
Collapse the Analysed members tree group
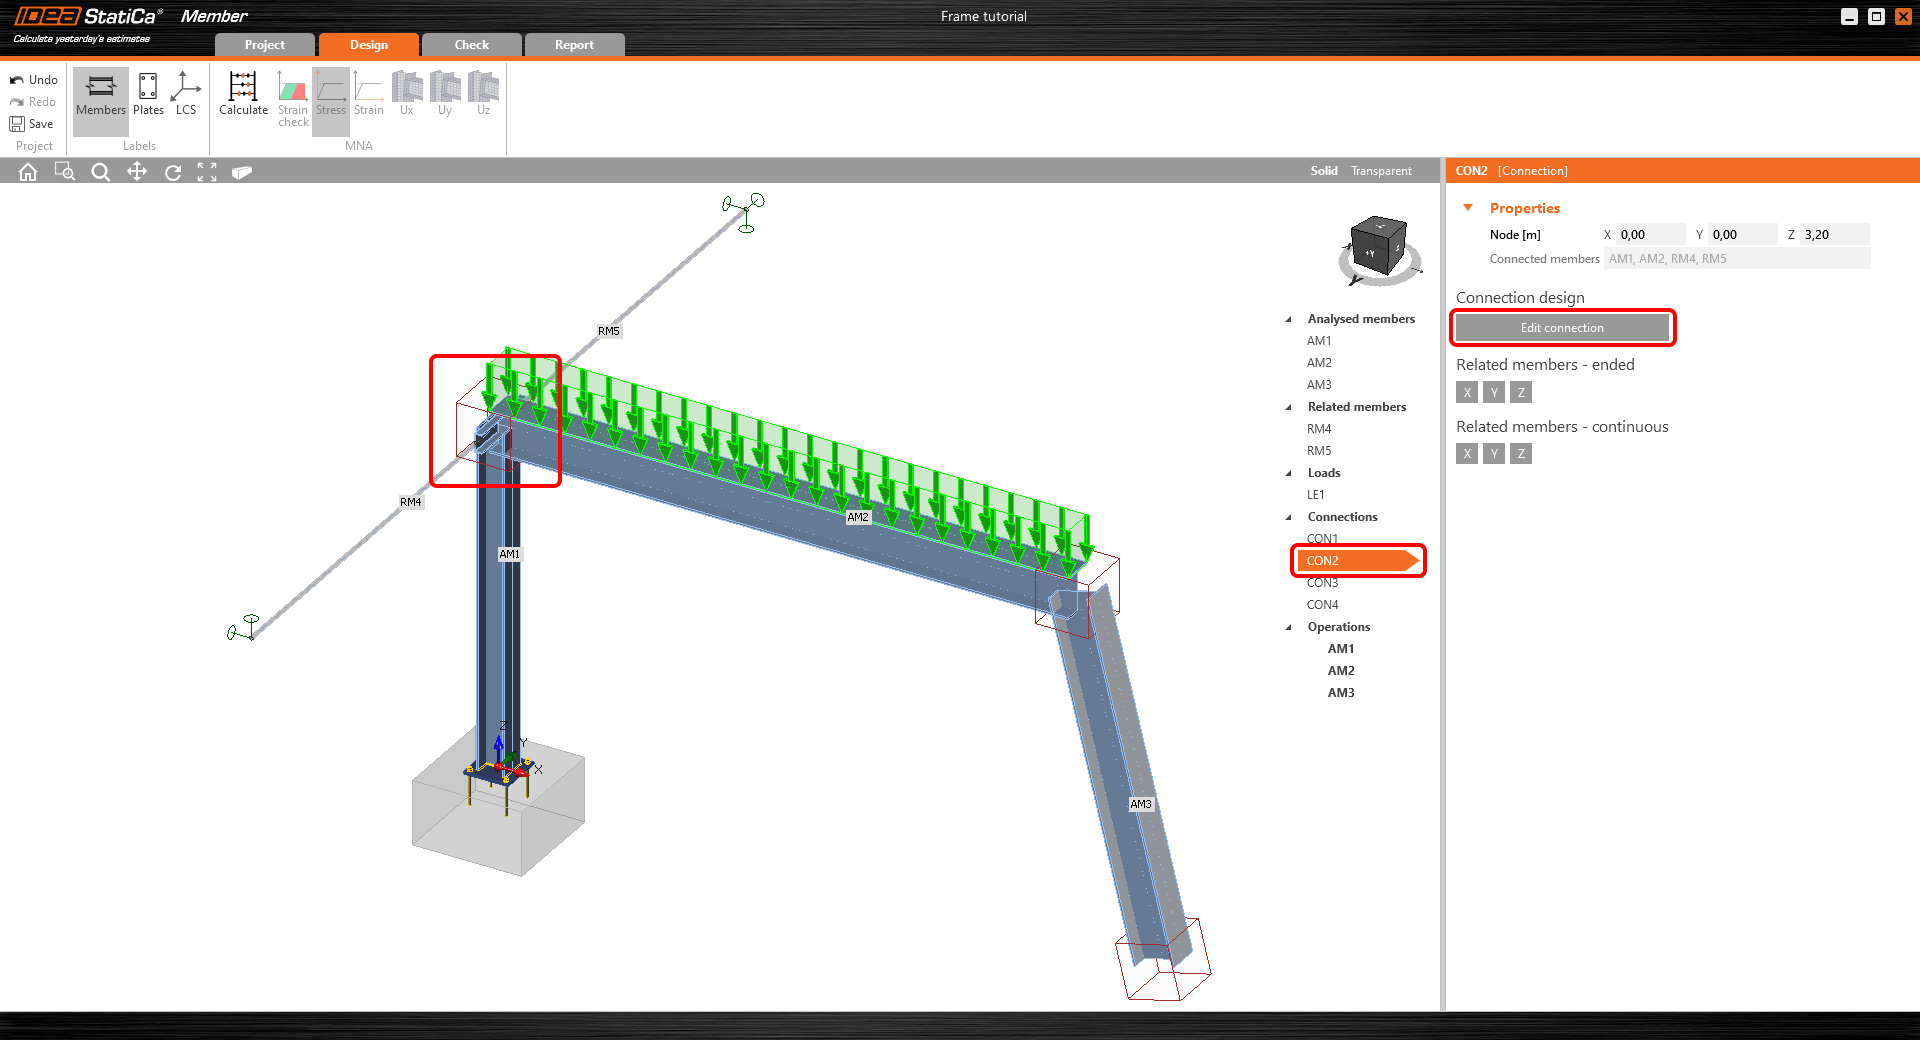pos(1288,319)
